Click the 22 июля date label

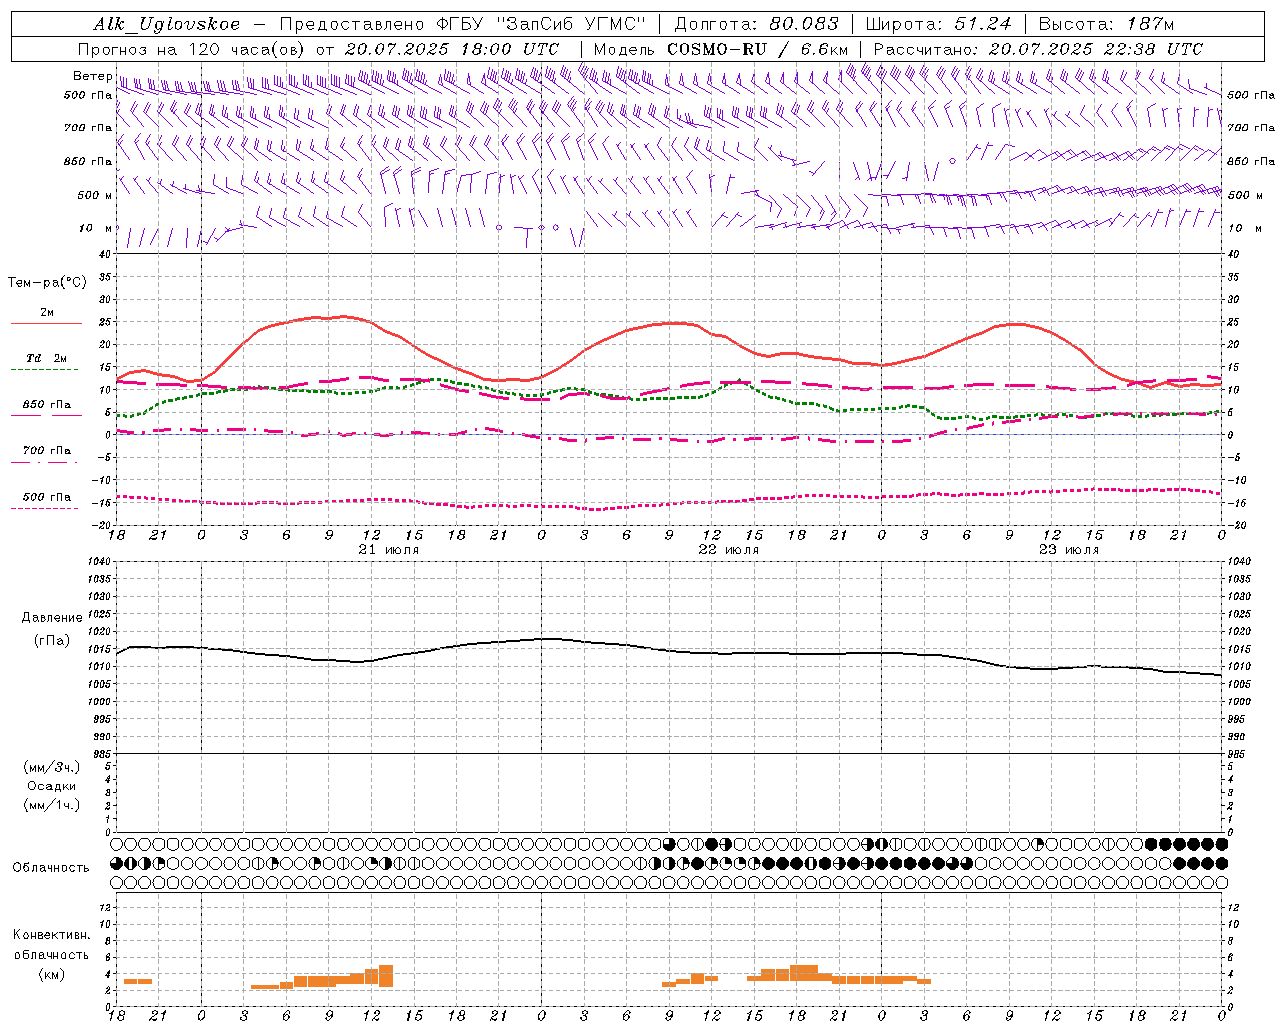click(729, 550)
